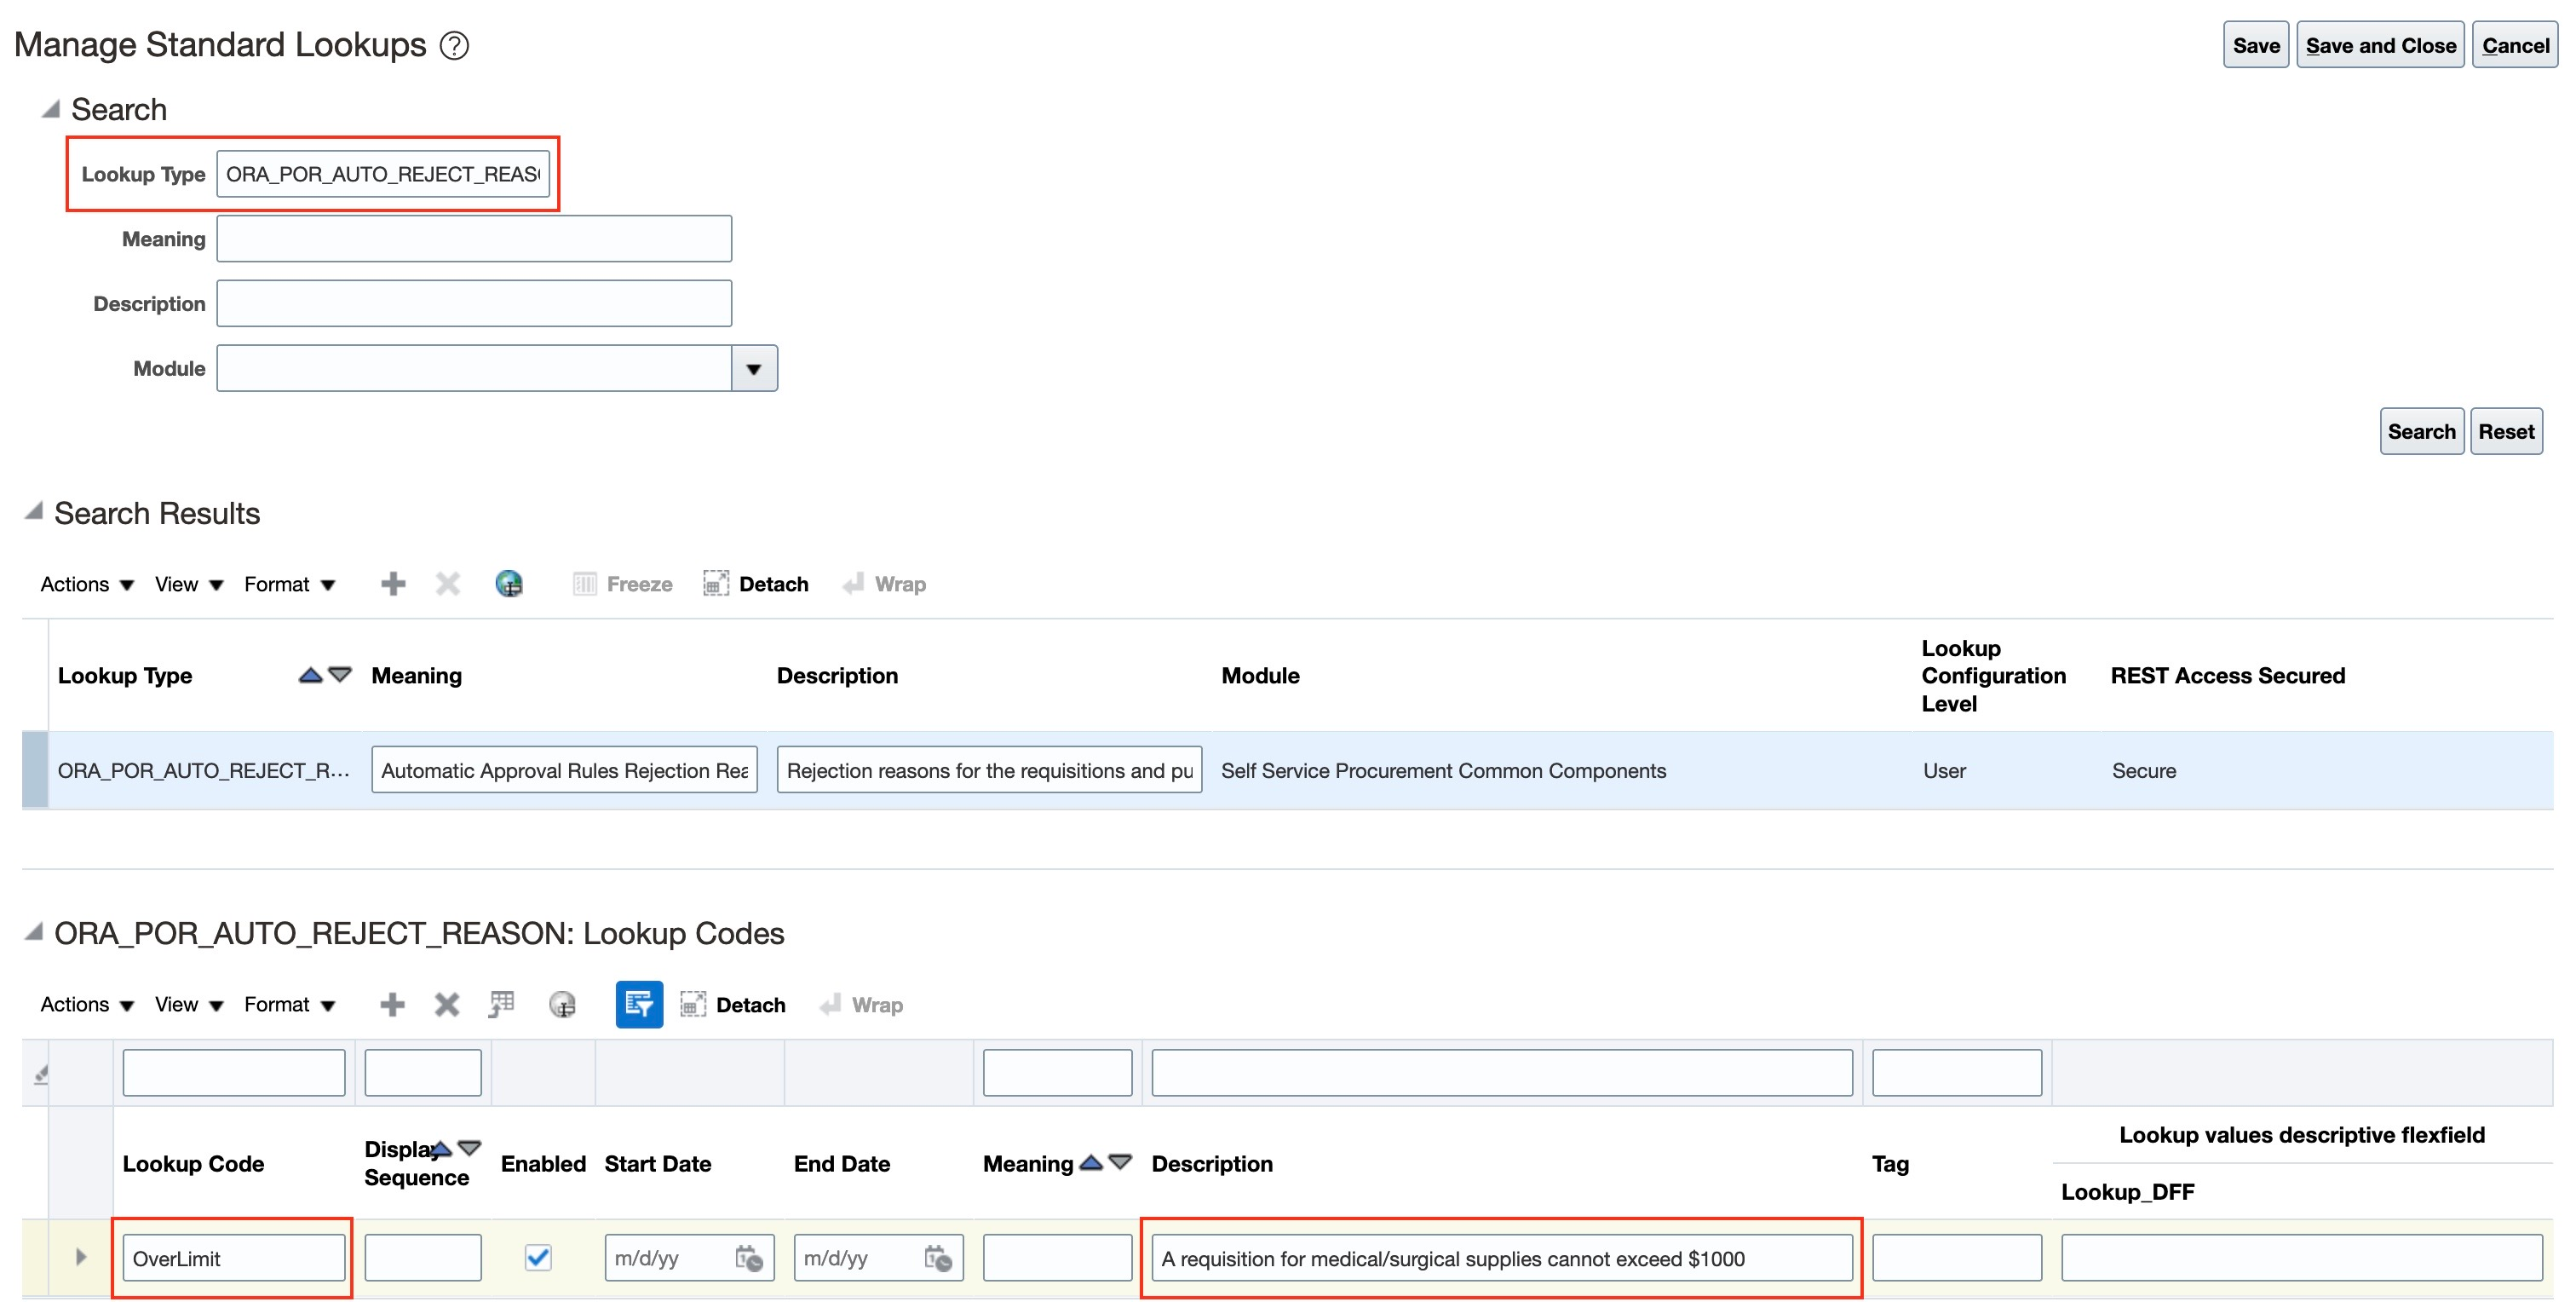2576x1302 pixels.
Task: Click Query By Example filter icon
Action: tap(639, 1004)
